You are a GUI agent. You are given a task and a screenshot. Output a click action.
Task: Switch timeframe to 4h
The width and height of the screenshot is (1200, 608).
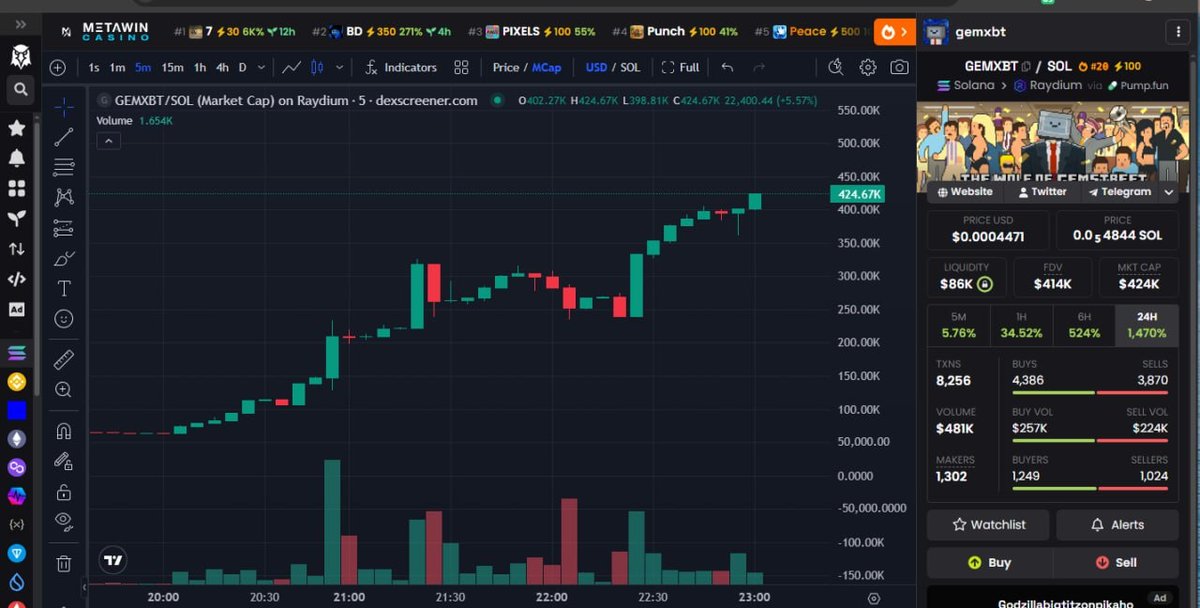[x=223, y=68]
